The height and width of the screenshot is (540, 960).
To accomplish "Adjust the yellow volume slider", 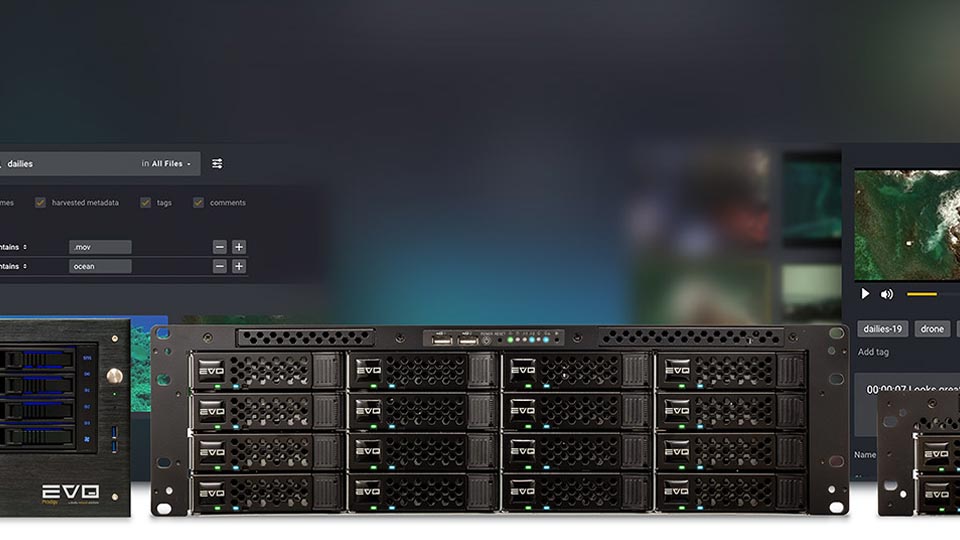I will (x=922, y=294).
